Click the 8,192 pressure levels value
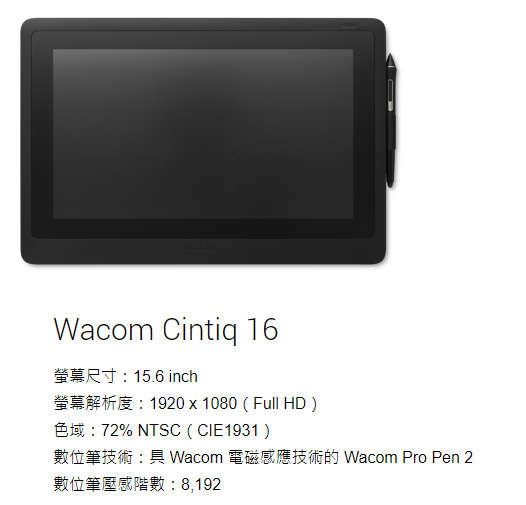This screenshot has width=526, height=505. pos(201,484)
